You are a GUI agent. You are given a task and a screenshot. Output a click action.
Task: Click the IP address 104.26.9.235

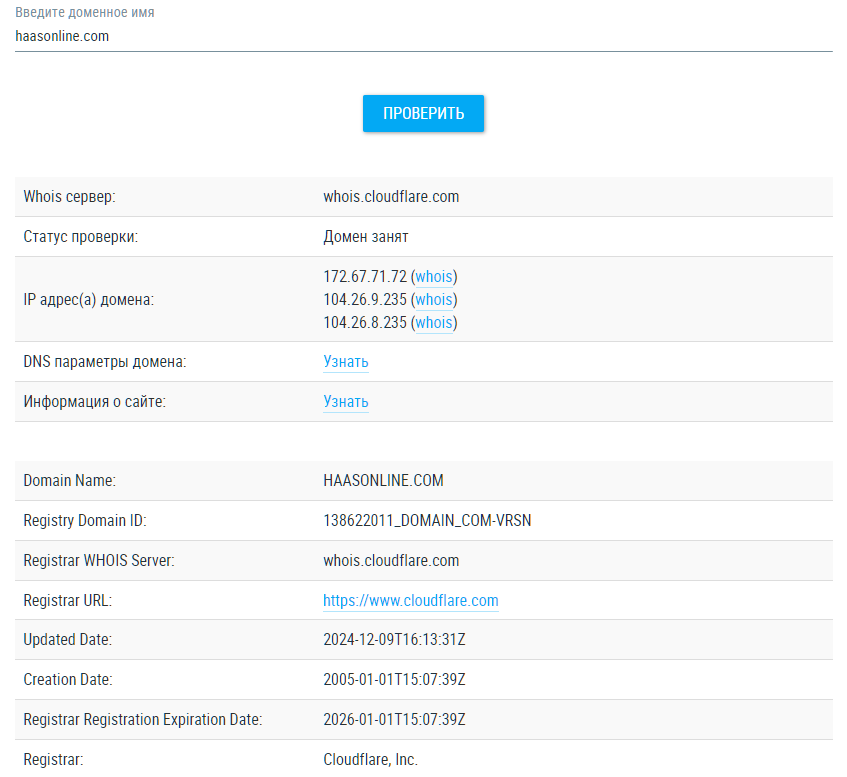[365, 299]
